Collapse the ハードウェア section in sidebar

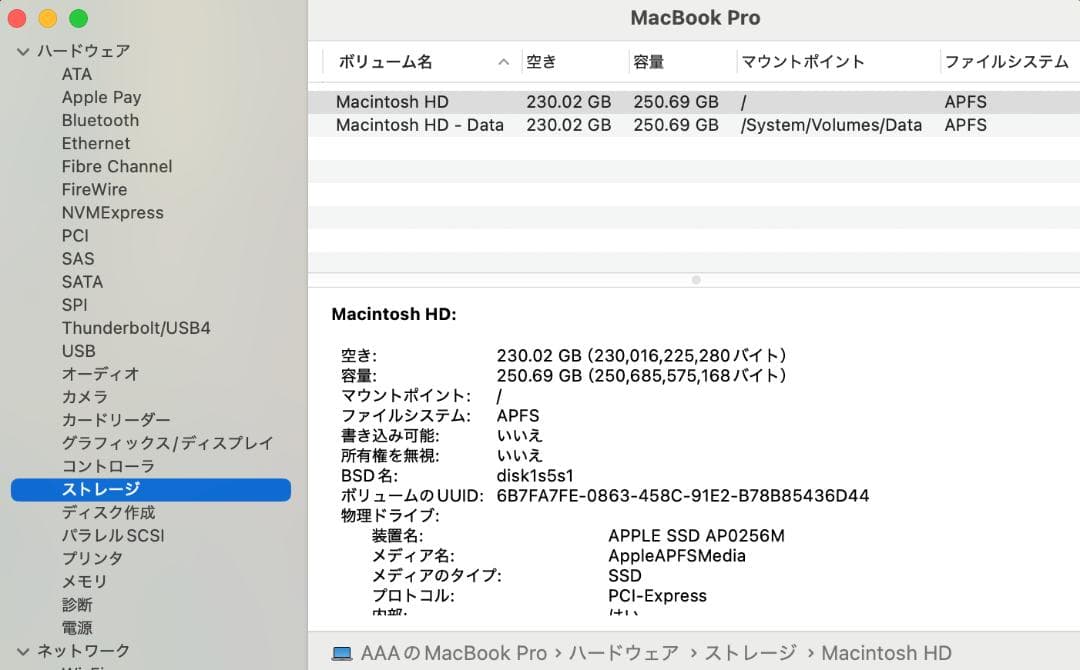click(23, 52)
